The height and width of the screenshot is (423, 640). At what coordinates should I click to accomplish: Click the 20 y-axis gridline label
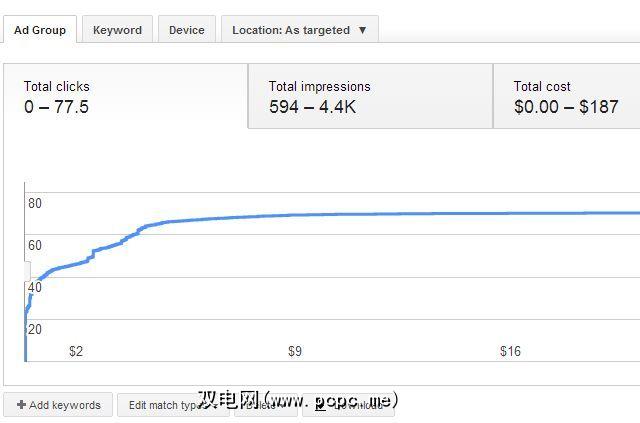[35, 330]
